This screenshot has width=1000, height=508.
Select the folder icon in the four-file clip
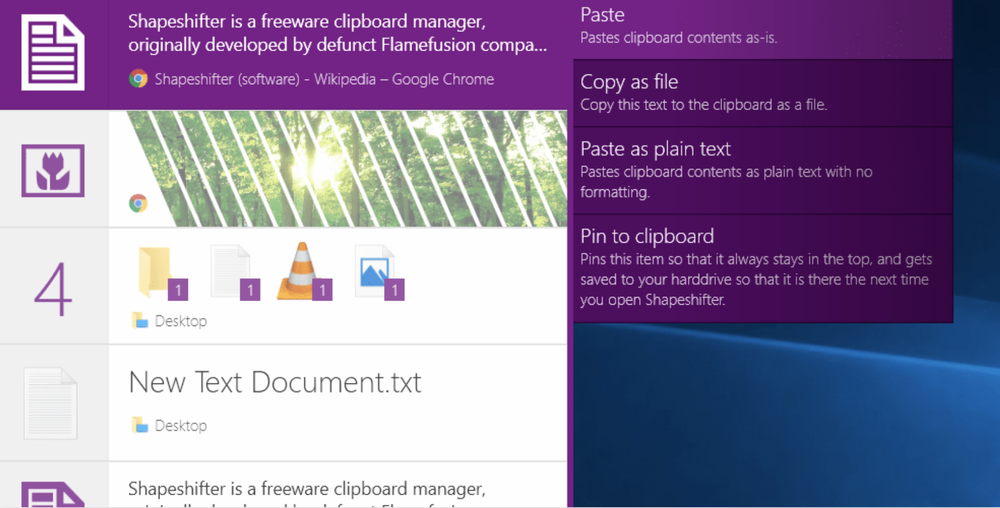point(154,271)
